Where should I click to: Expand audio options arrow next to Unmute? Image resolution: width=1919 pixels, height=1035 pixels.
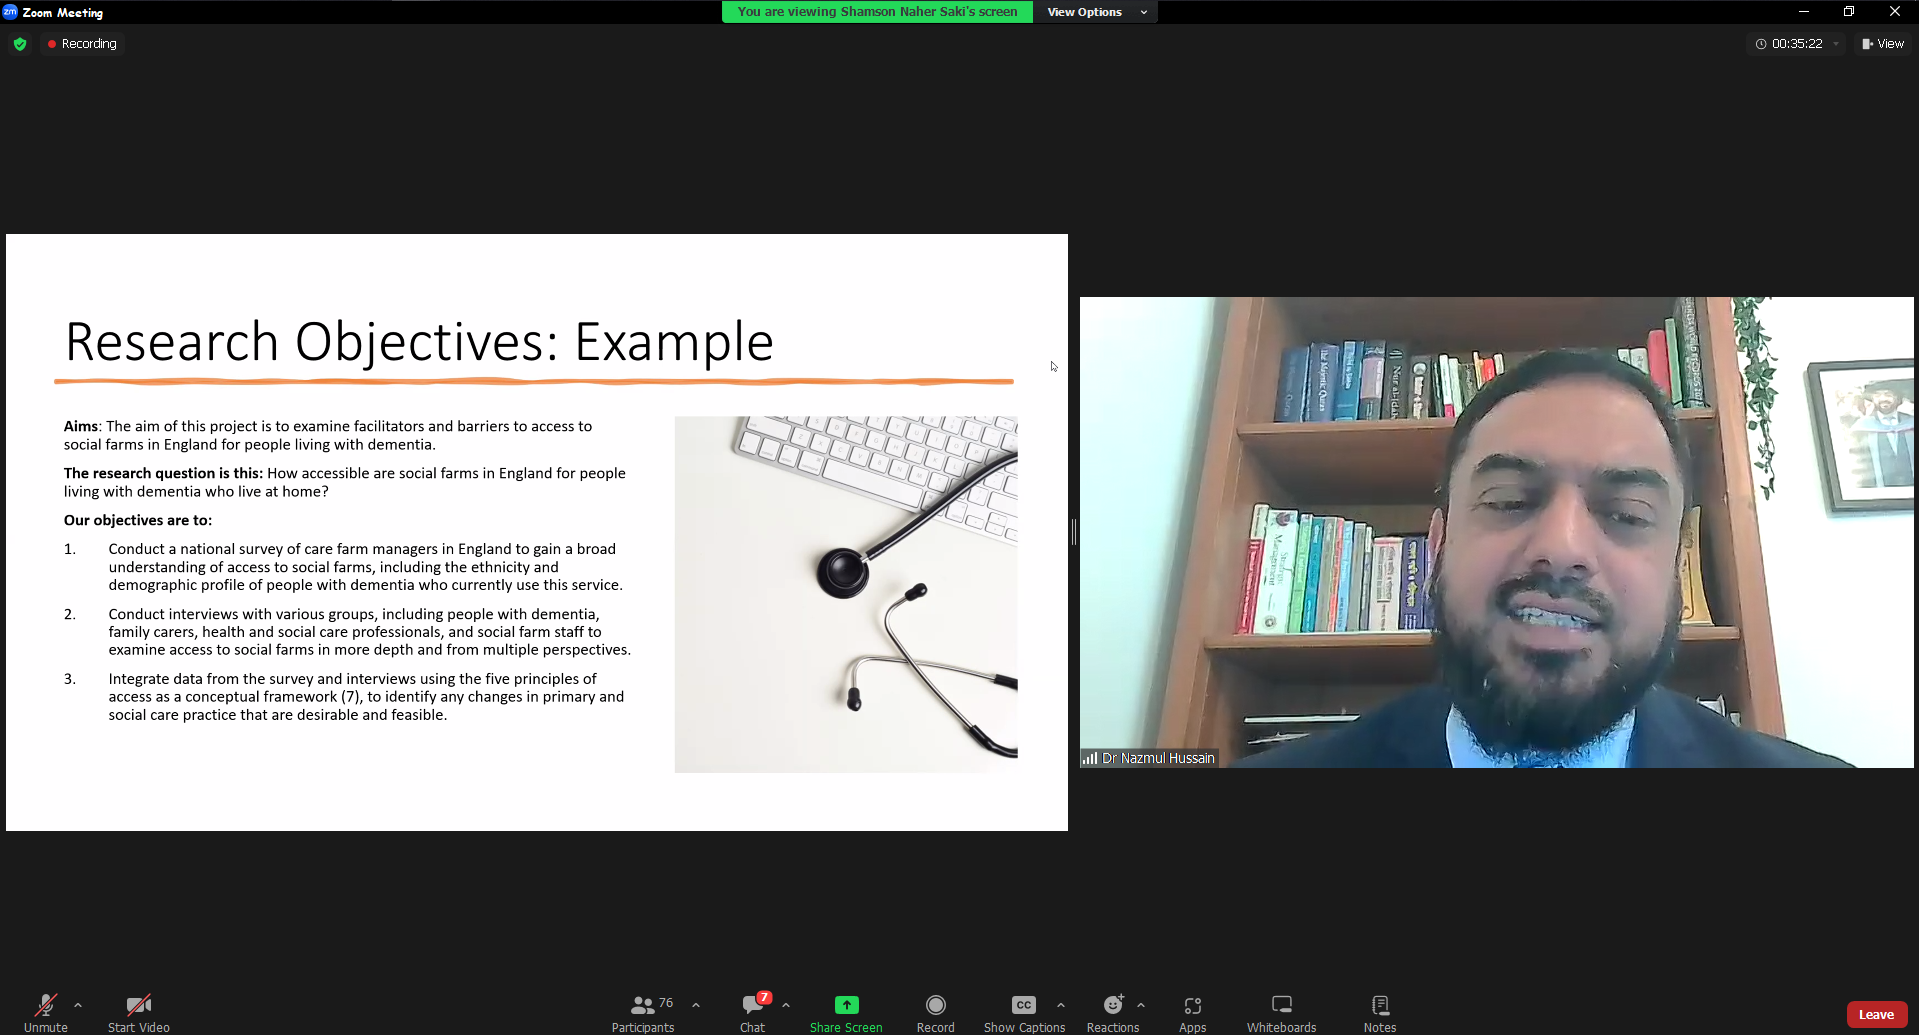point(78,1005)
